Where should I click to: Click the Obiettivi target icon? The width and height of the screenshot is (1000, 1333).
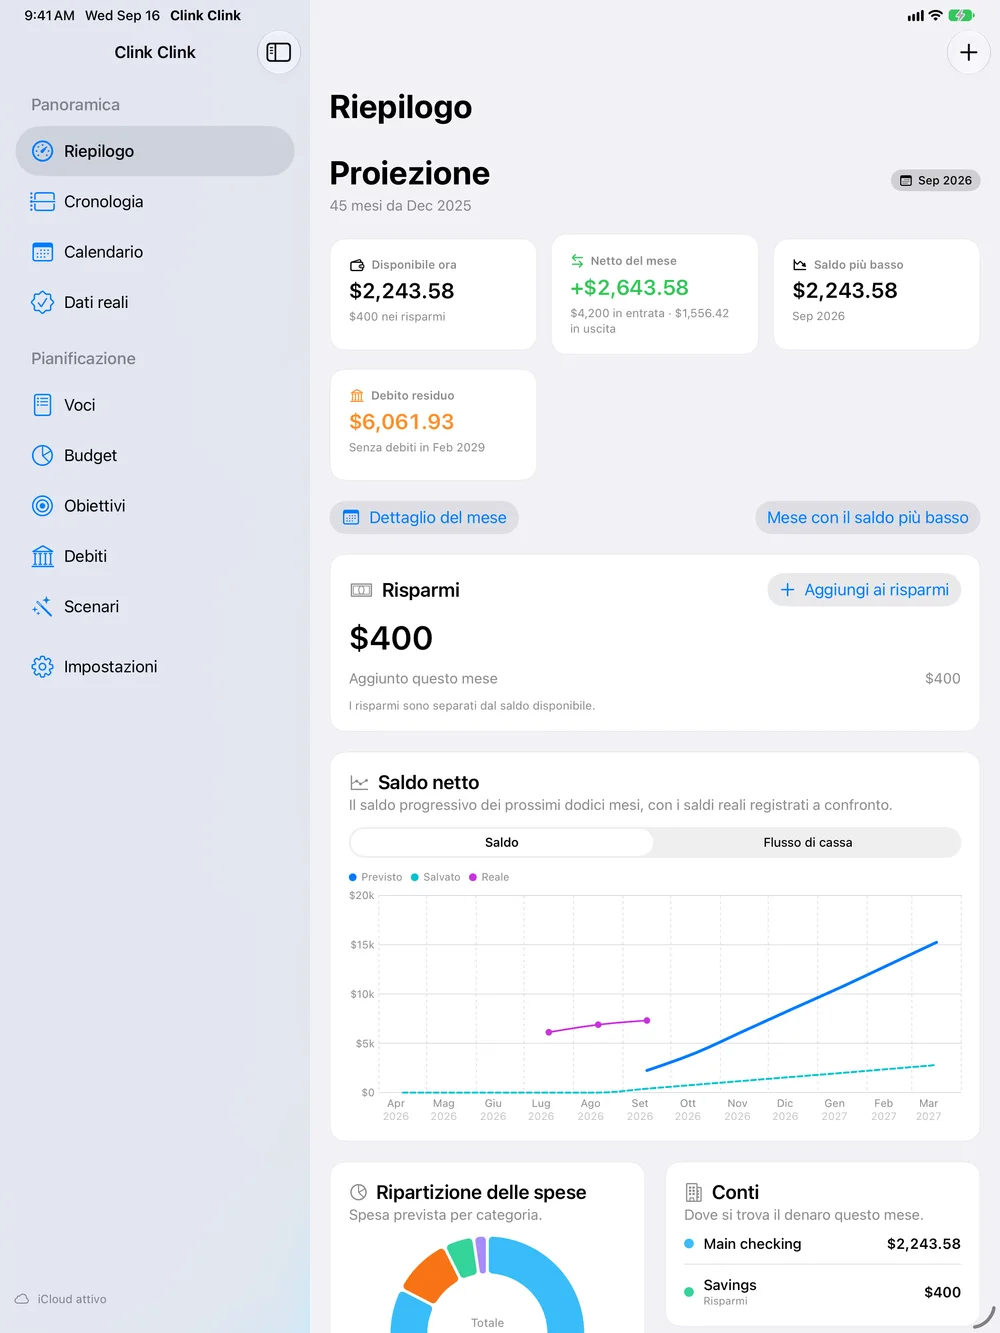(42, 506)
